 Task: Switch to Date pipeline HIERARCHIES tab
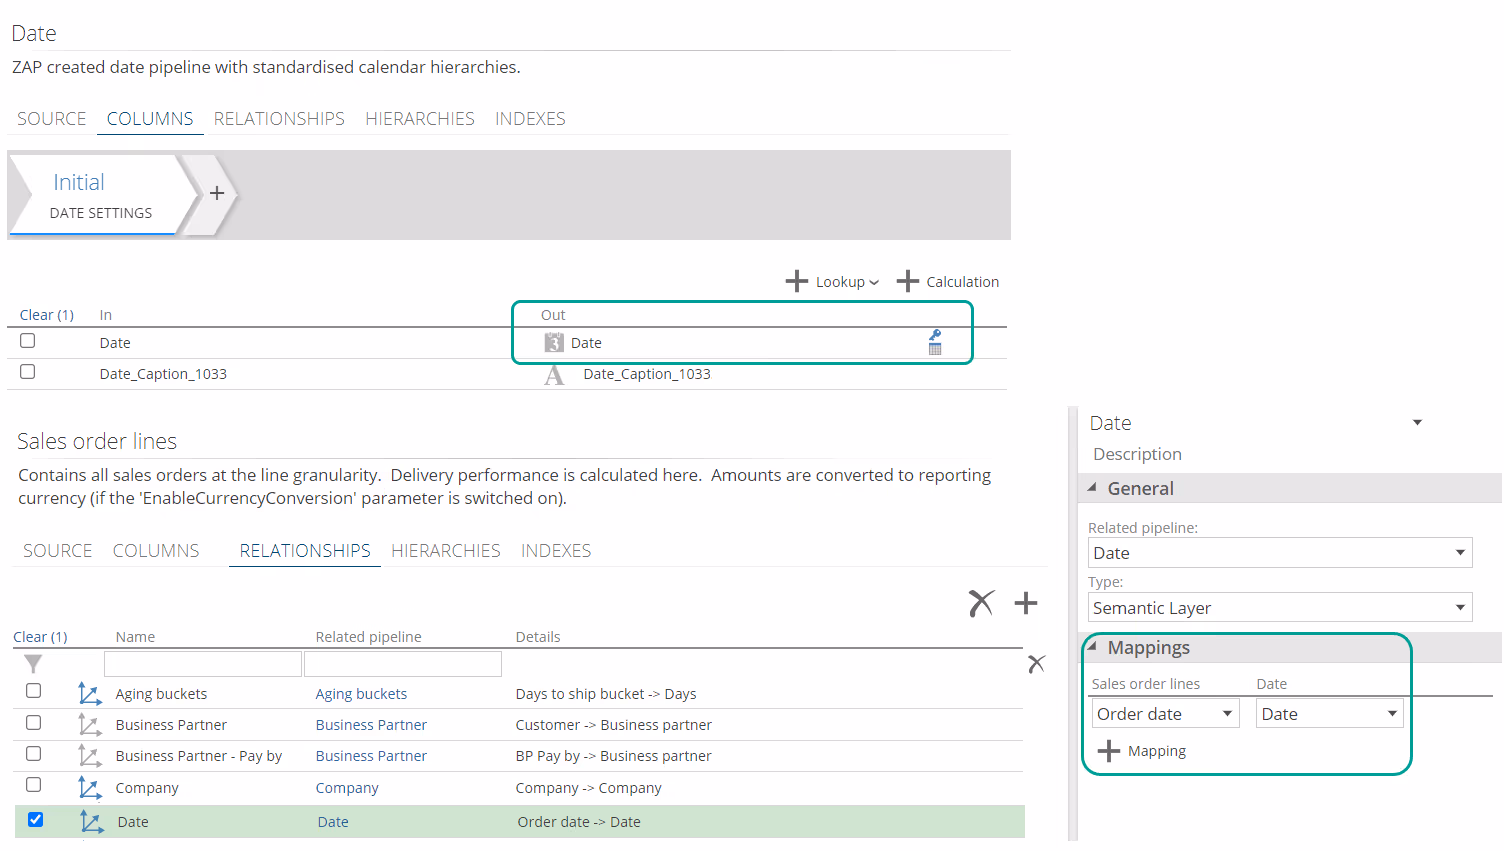pos(419,119)
